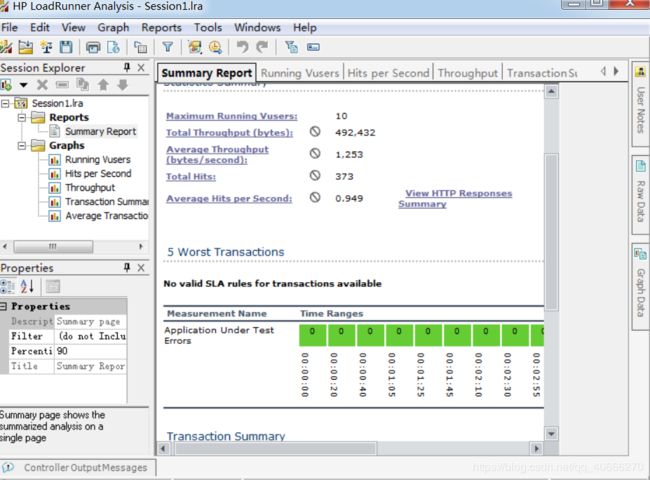Click the add new graph icon in Session Explorer

[x=6, y=85]
